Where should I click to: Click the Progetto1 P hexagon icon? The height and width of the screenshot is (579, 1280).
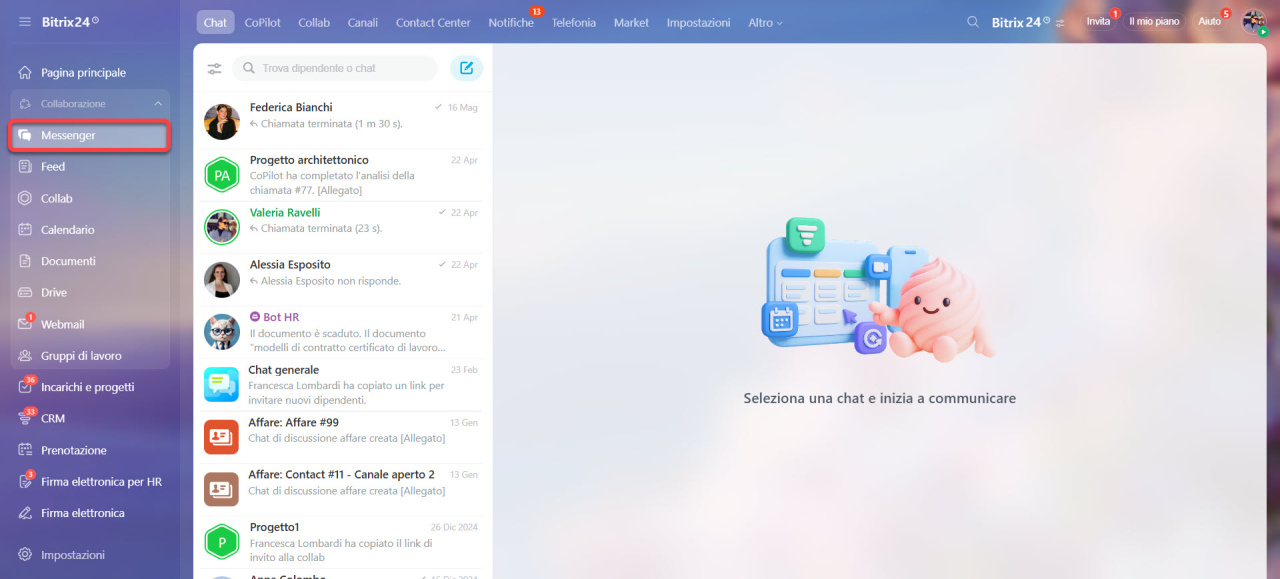[x=221, y=542]
